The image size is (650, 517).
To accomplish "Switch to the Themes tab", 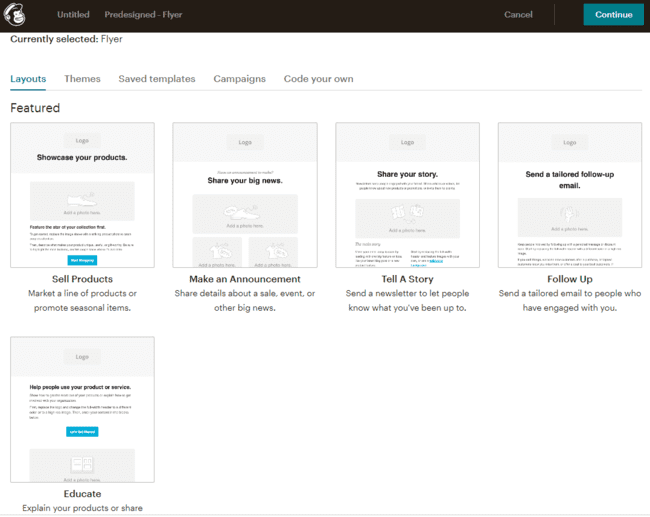I will point(82,79).
